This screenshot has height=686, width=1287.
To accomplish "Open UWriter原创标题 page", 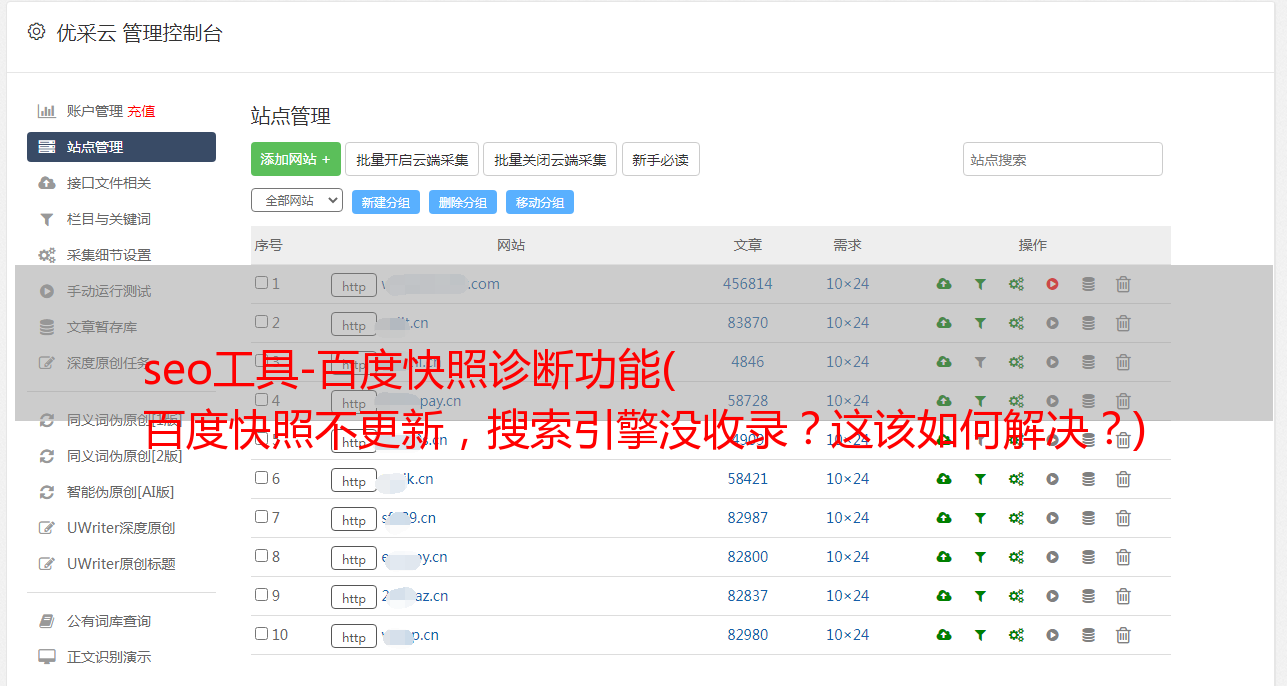I will pos(121,564).
